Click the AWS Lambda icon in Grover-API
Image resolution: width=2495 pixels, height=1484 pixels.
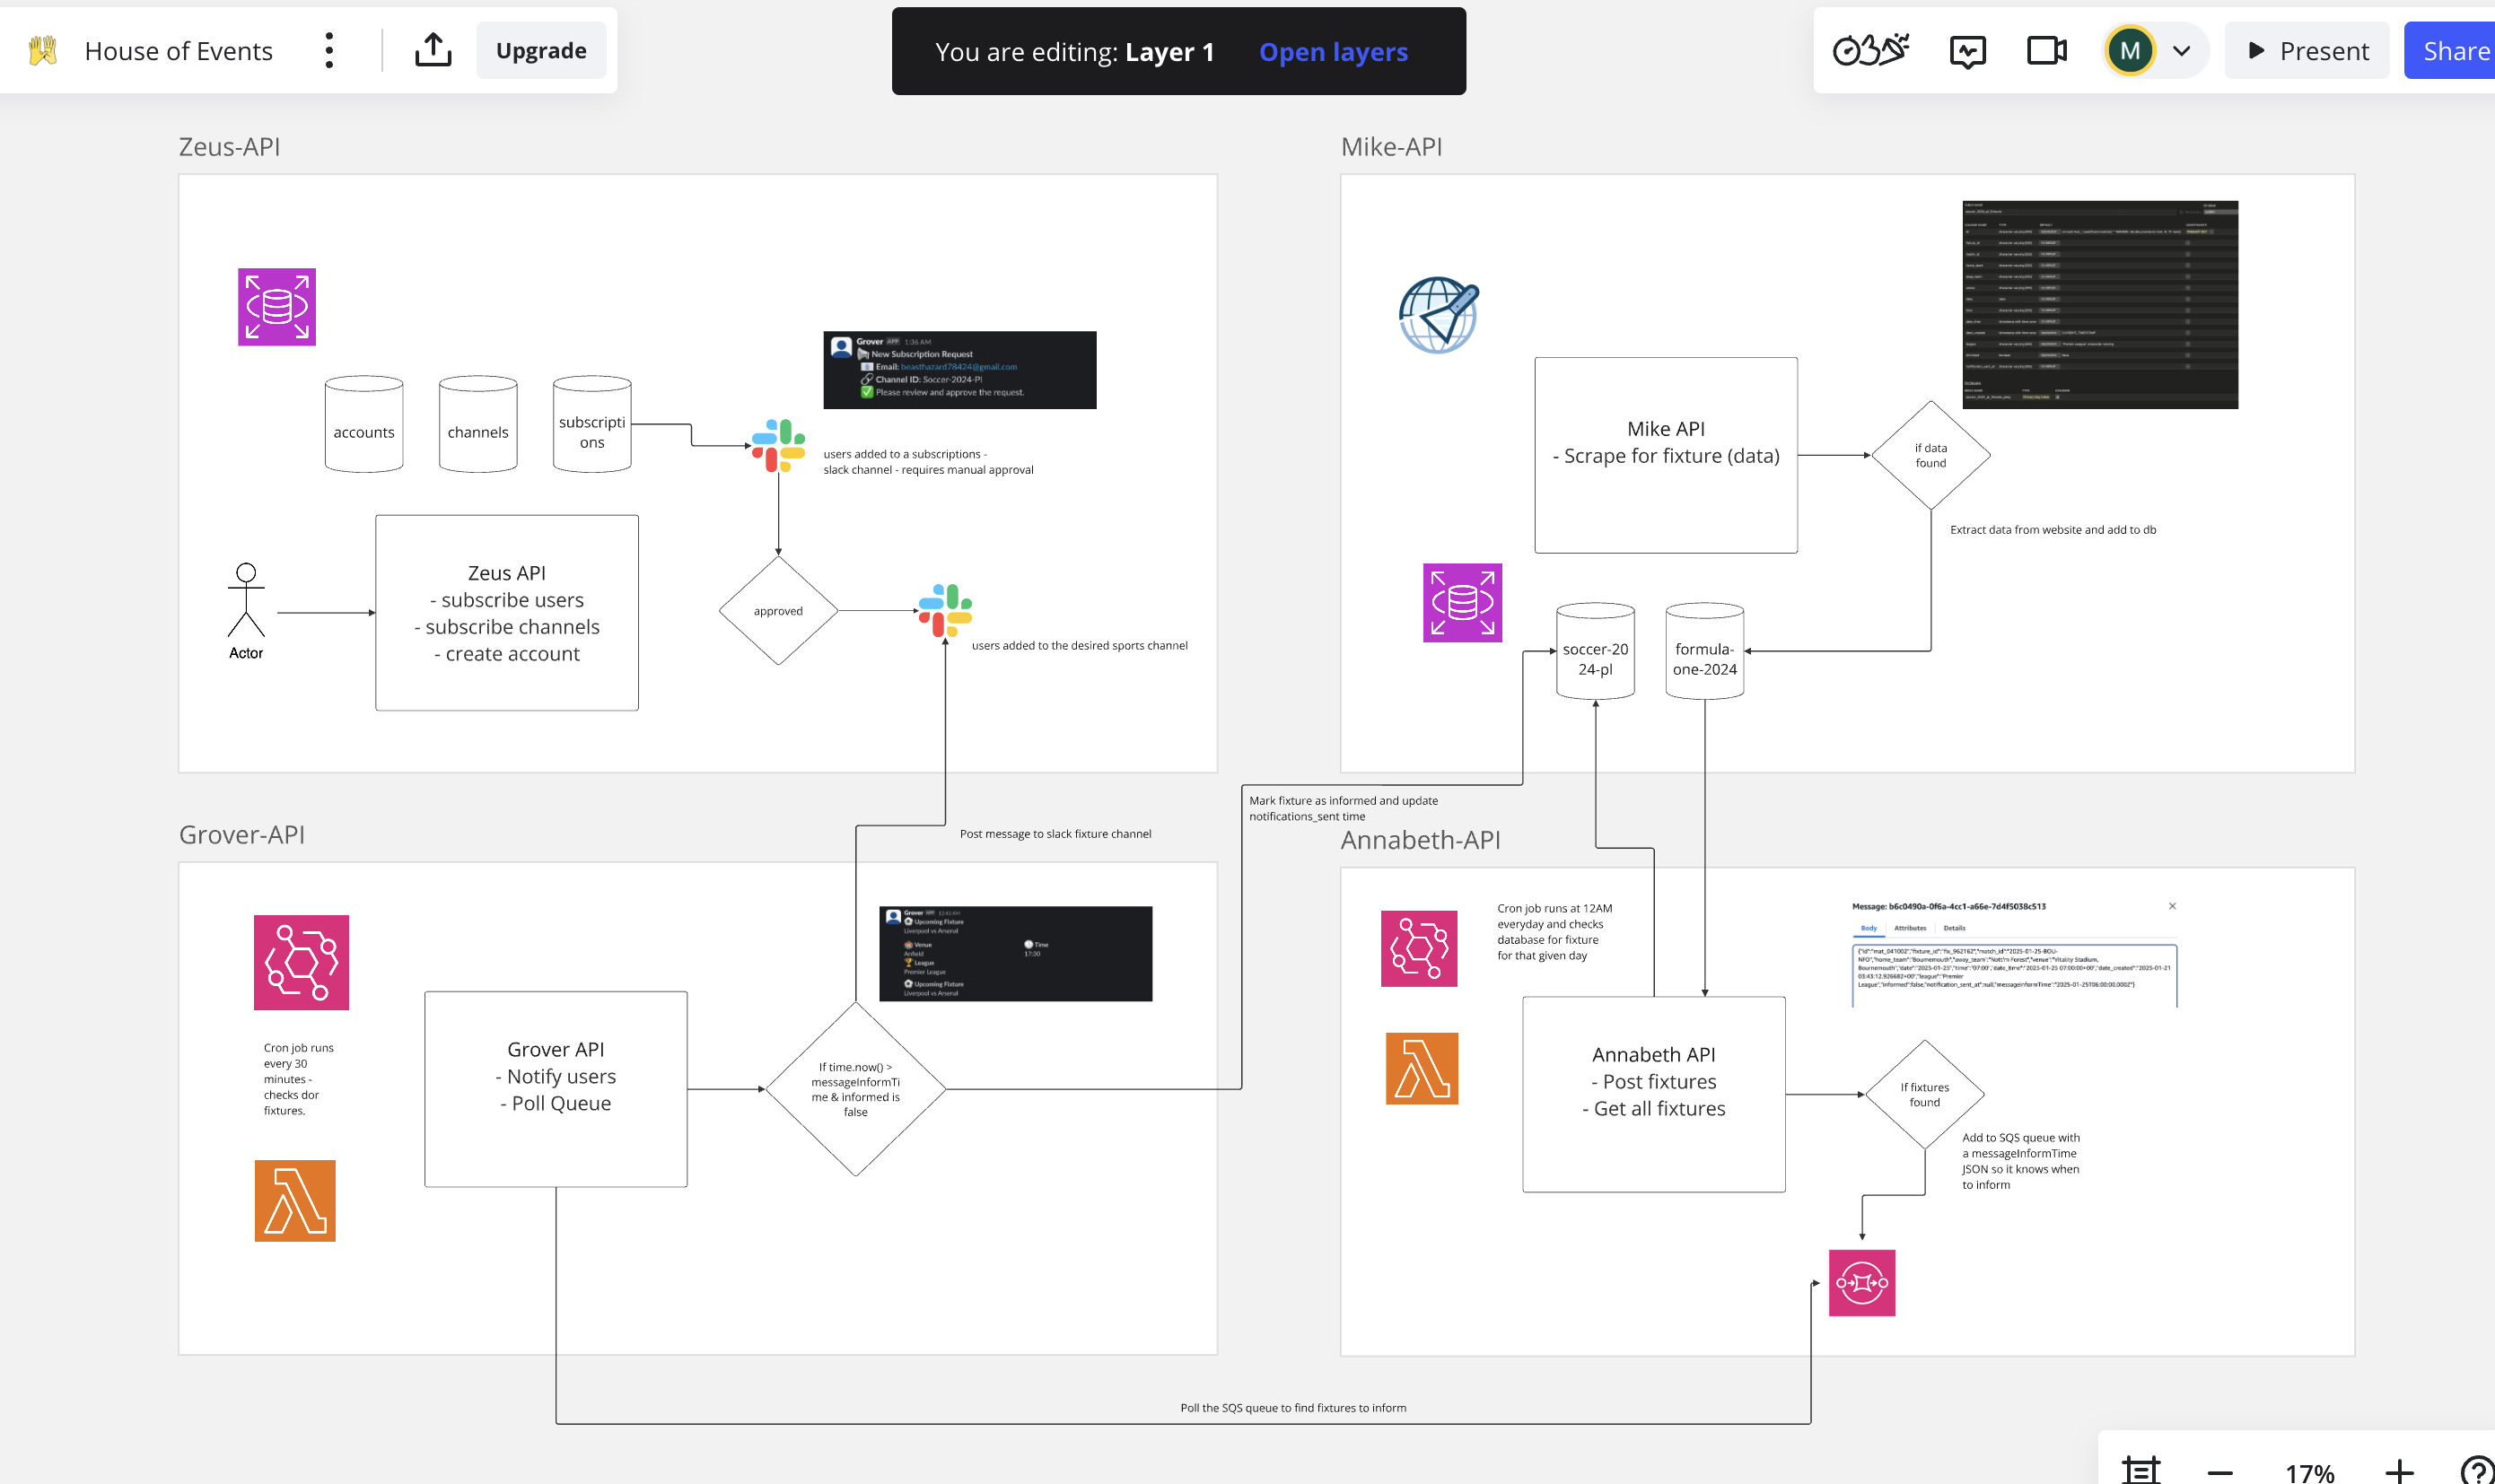295,1201
